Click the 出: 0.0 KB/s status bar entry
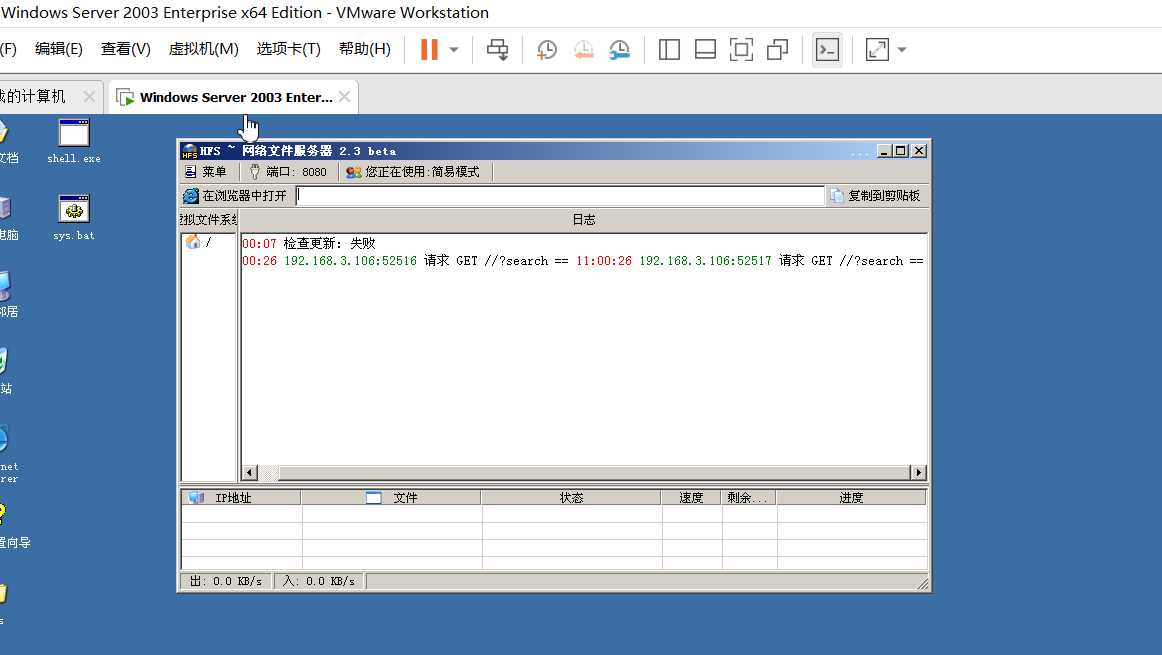1162x655 pixels. coord(226,581)
